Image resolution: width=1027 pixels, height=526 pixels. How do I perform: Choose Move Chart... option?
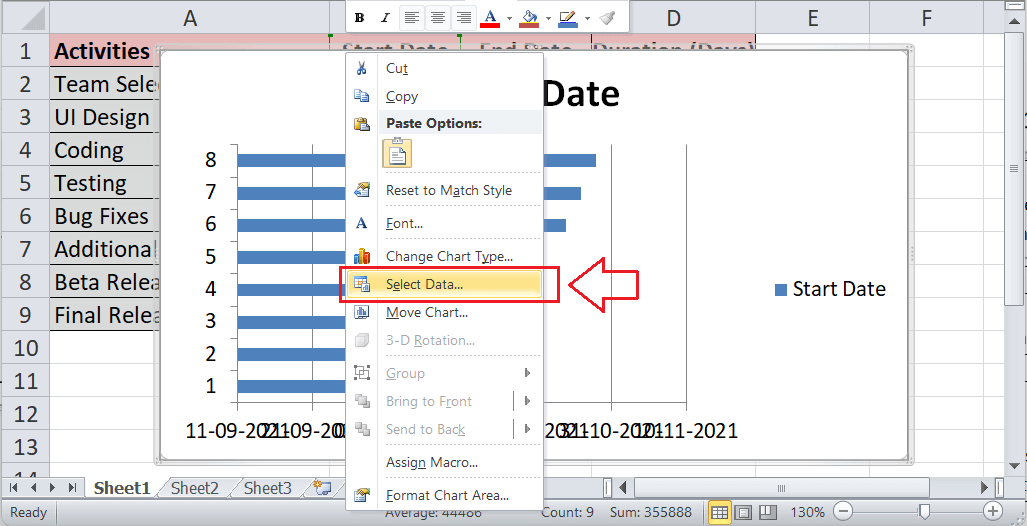(x=444, y=312)
